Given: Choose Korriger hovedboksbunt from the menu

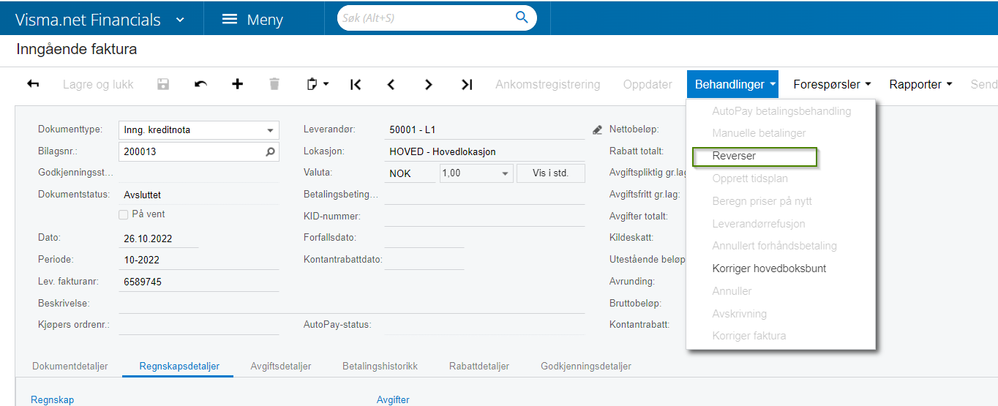Looking at the screenshot, I should tap(769, 269).
